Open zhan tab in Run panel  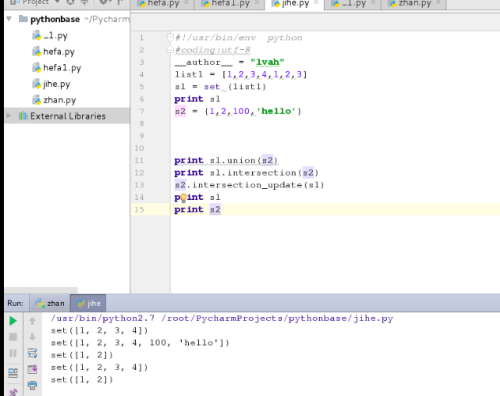pos(50,303)
